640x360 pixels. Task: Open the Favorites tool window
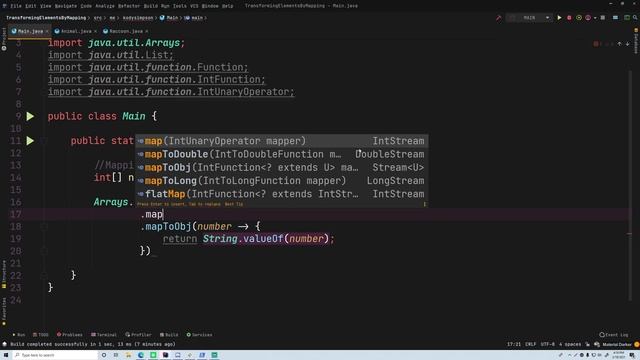pyautogui.click(x=4, y=311)
